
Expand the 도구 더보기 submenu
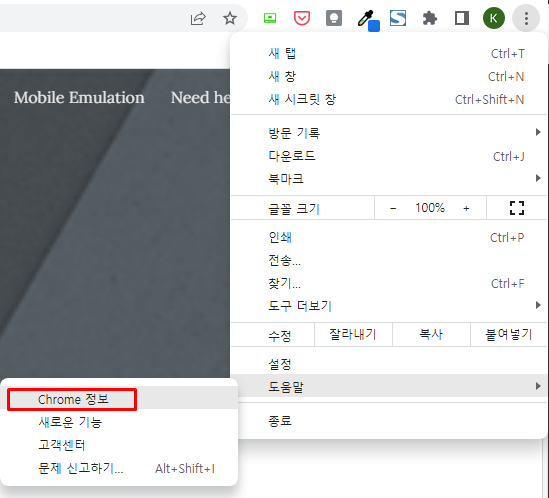tap(389, 306)
